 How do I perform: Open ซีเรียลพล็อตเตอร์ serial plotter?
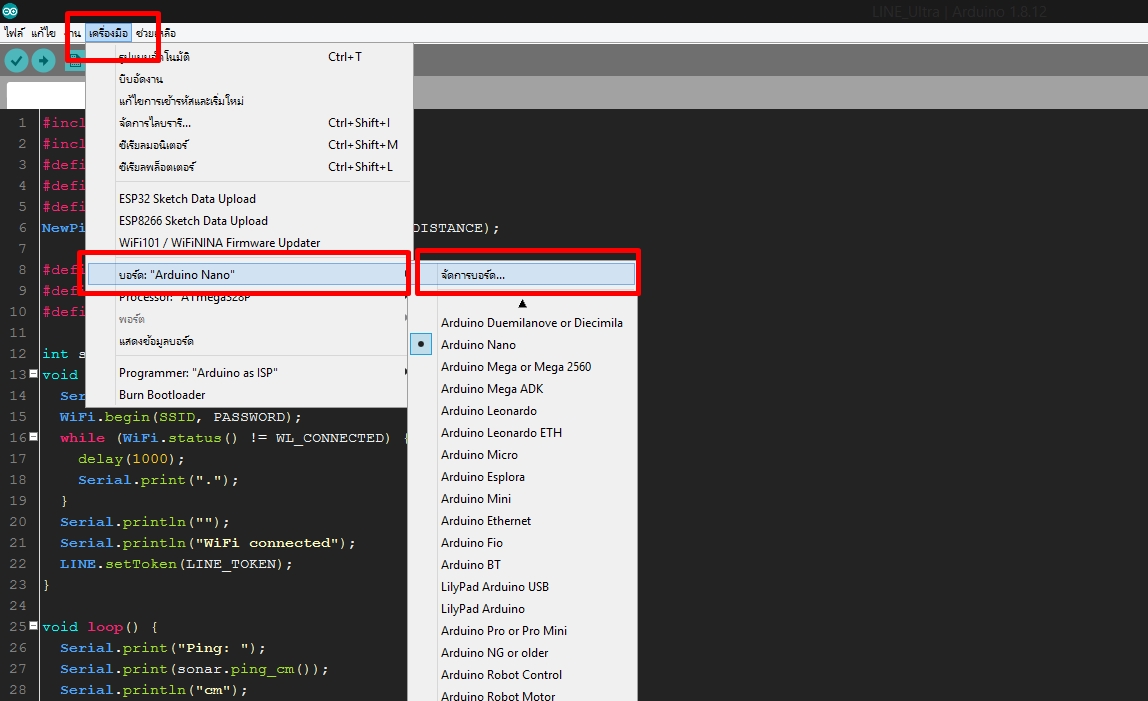pyautogui.click(x=247, y=166)
